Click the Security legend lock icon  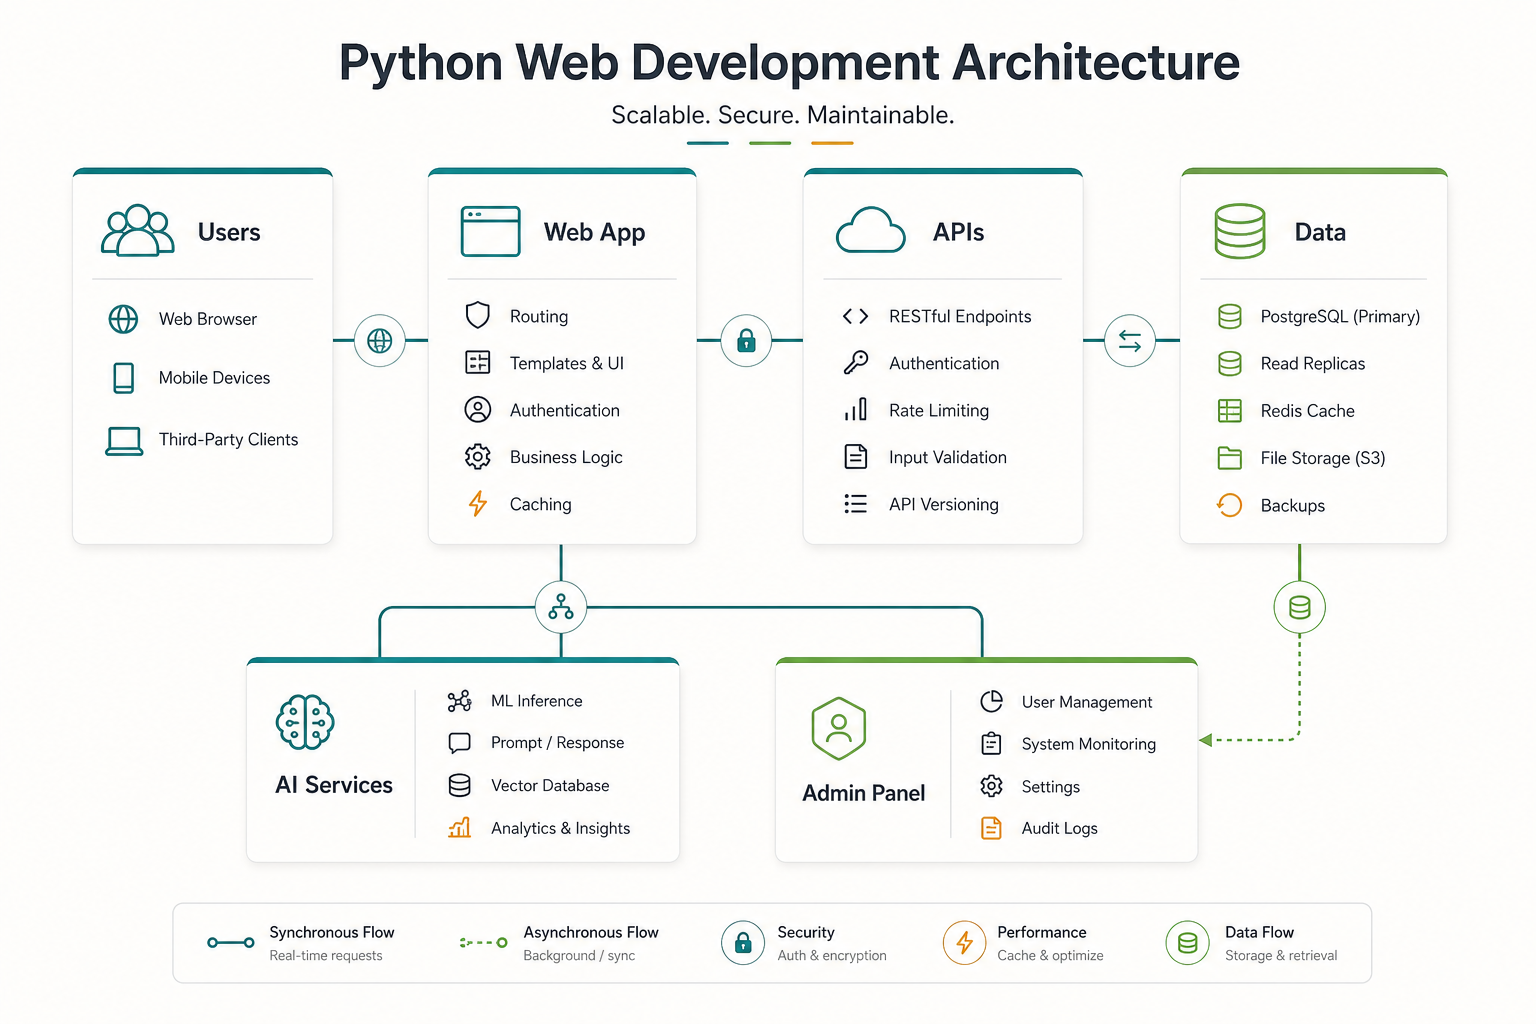click(743, 942)
